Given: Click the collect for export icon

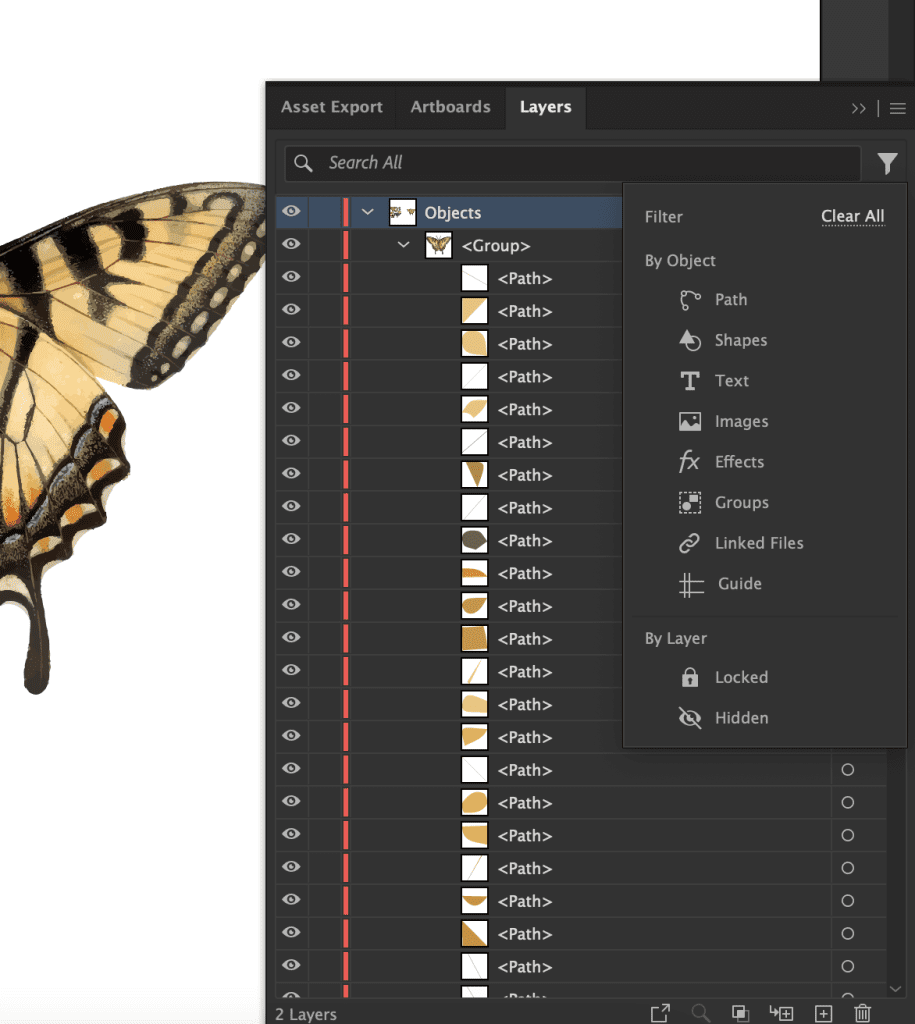Looking at the screenshot, I should 660,1013.
